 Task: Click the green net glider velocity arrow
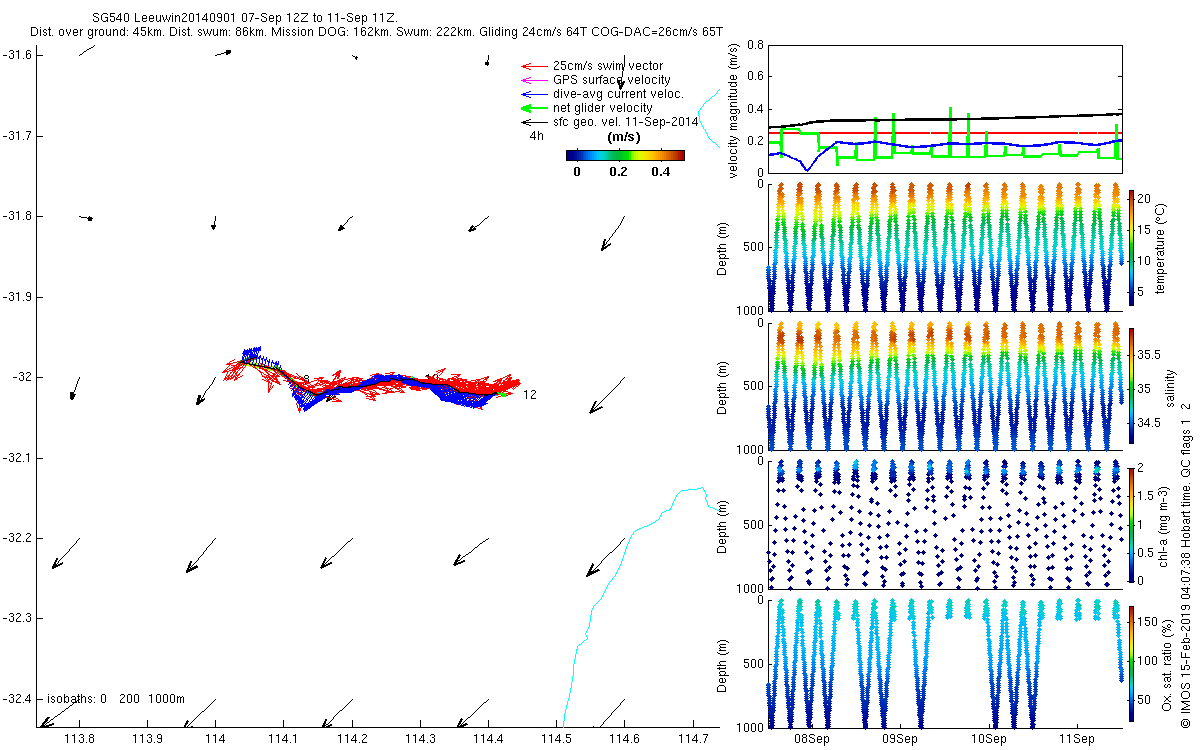(533, 108)
